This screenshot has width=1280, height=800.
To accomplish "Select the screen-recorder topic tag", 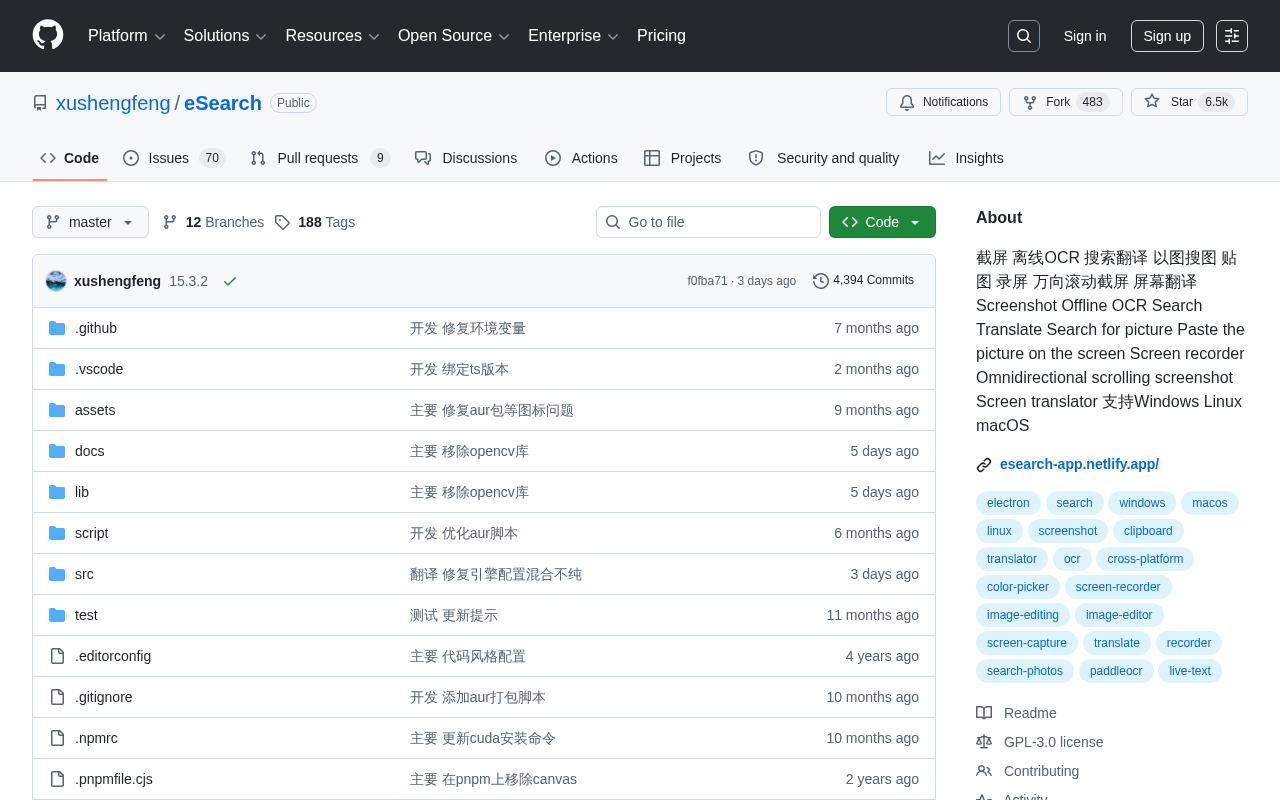I will point(1118,587).
